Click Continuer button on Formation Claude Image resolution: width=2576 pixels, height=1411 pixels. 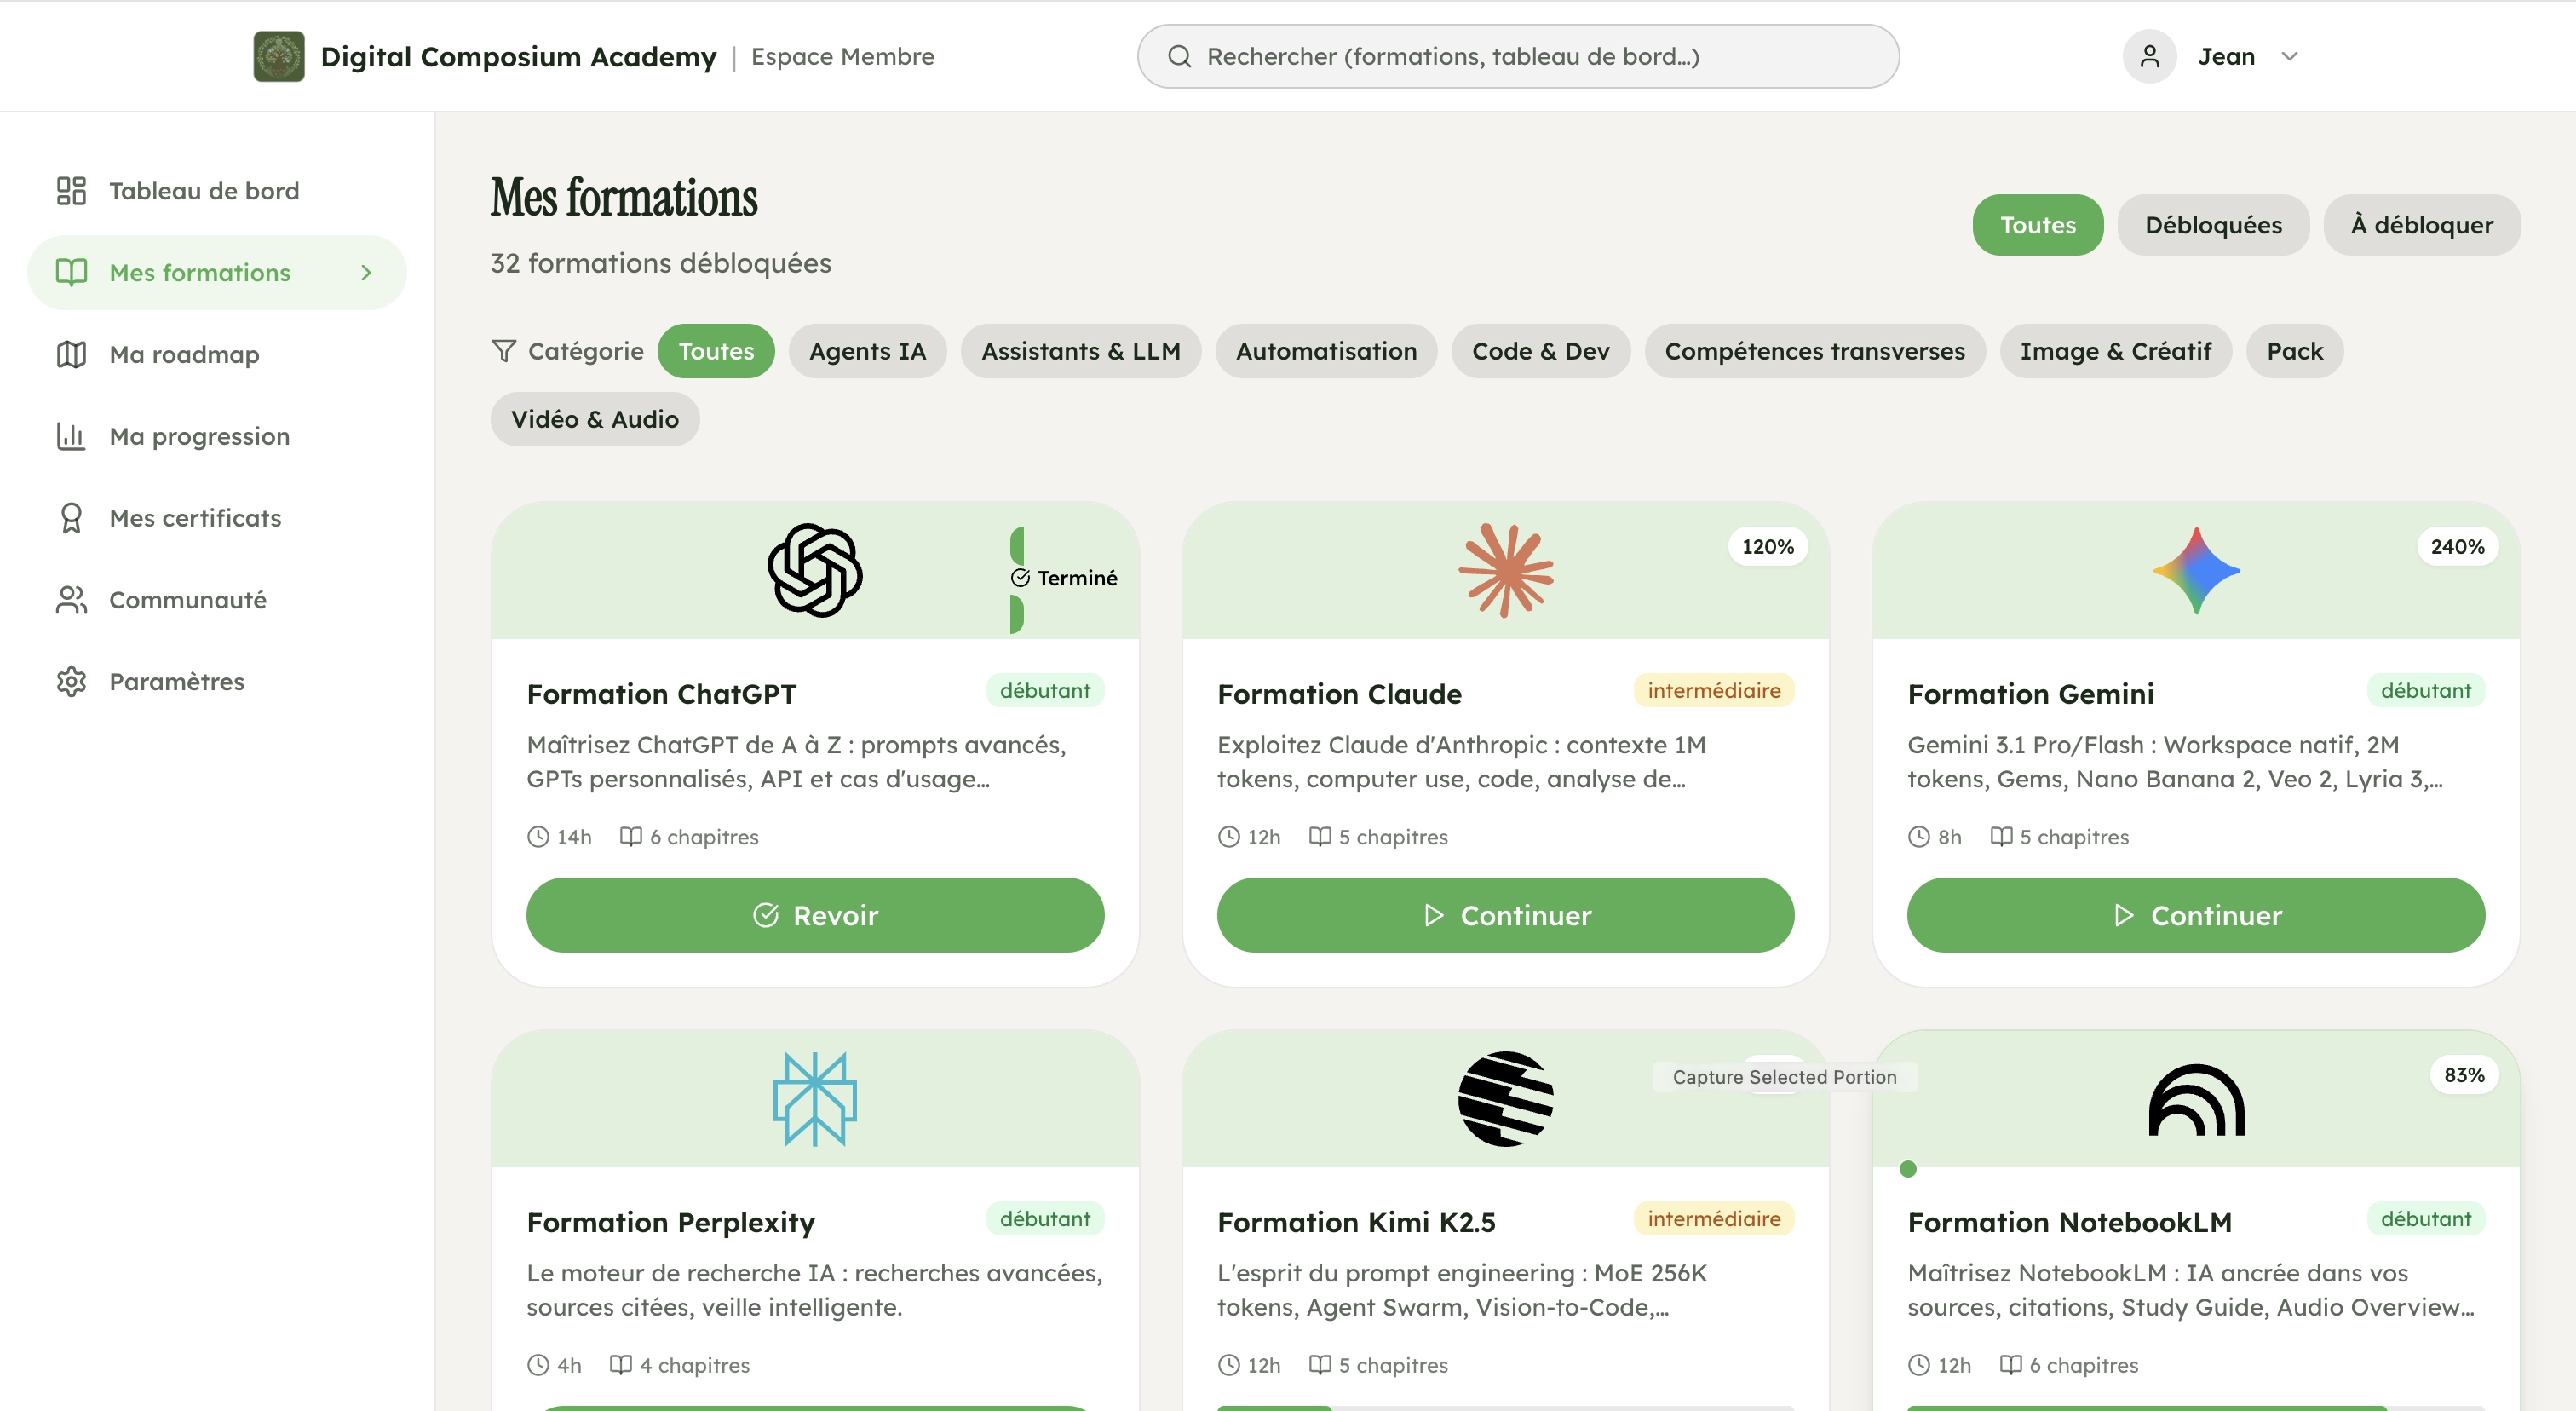coord(1504,915)
